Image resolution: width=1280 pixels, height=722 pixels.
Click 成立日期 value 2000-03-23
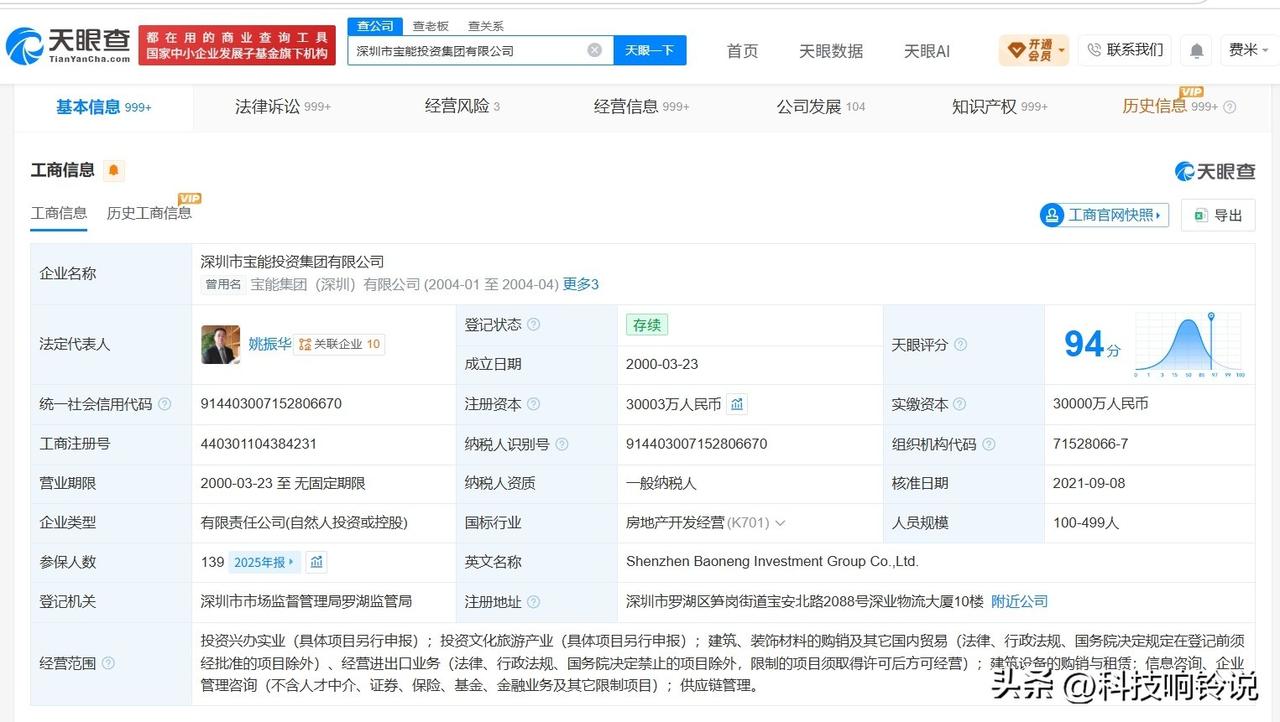coord(662,364)
